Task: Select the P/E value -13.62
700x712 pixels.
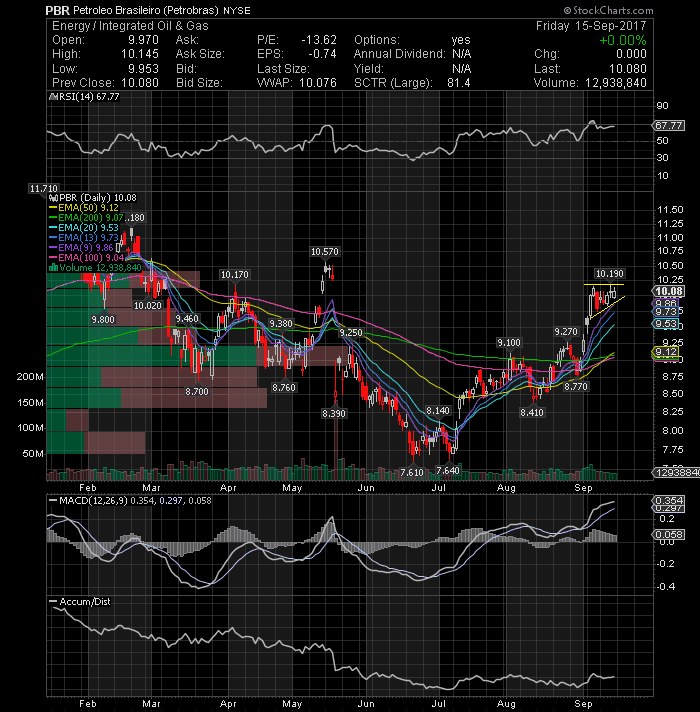Action: click(319, 40)
